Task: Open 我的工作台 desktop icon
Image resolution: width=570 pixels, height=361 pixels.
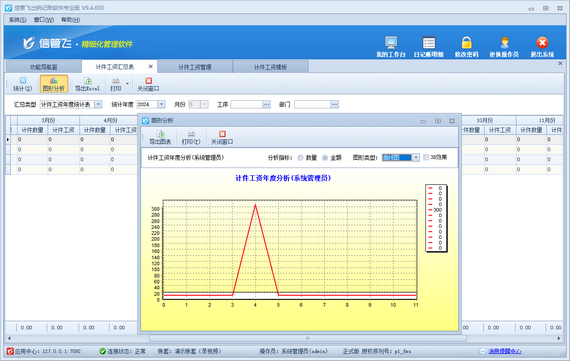Action: pyautogui.click(x=391, y=43)
